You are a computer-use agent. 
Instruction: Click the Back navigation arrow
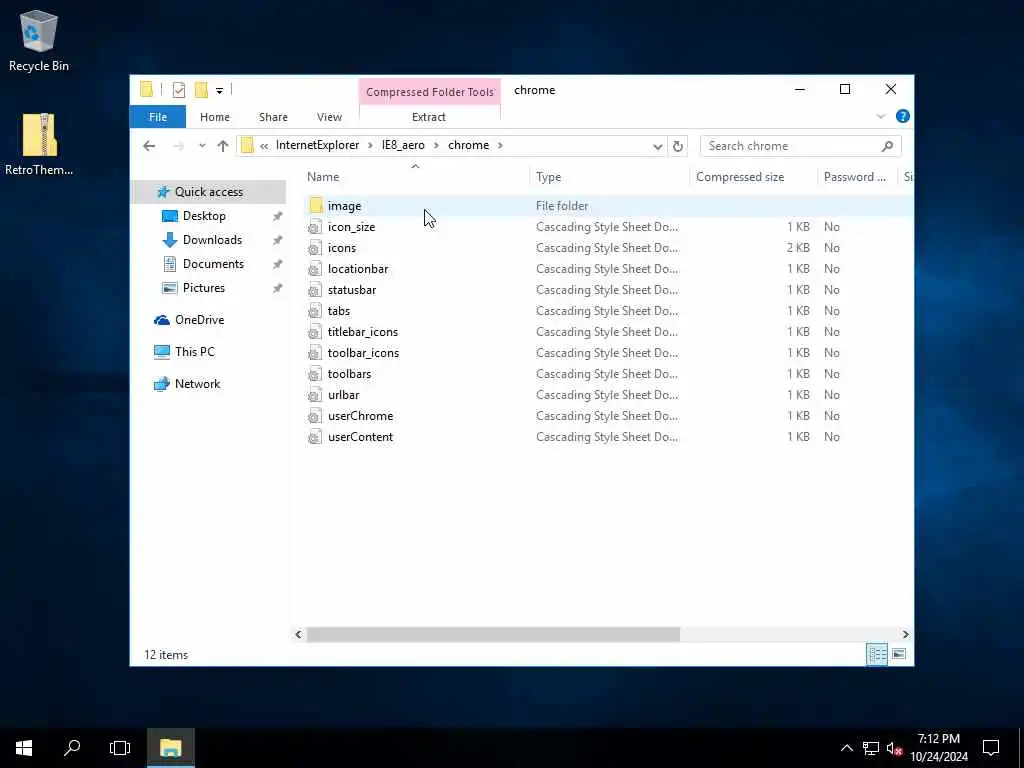pyautogui.click(x=149, y=146)
